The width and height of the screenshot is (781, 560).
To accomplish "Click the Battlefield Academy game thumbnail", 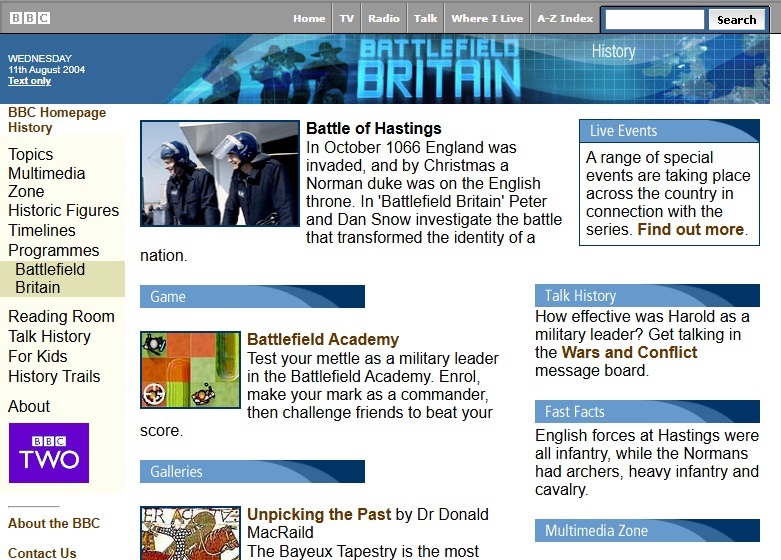I will click(x=190, y=370).
